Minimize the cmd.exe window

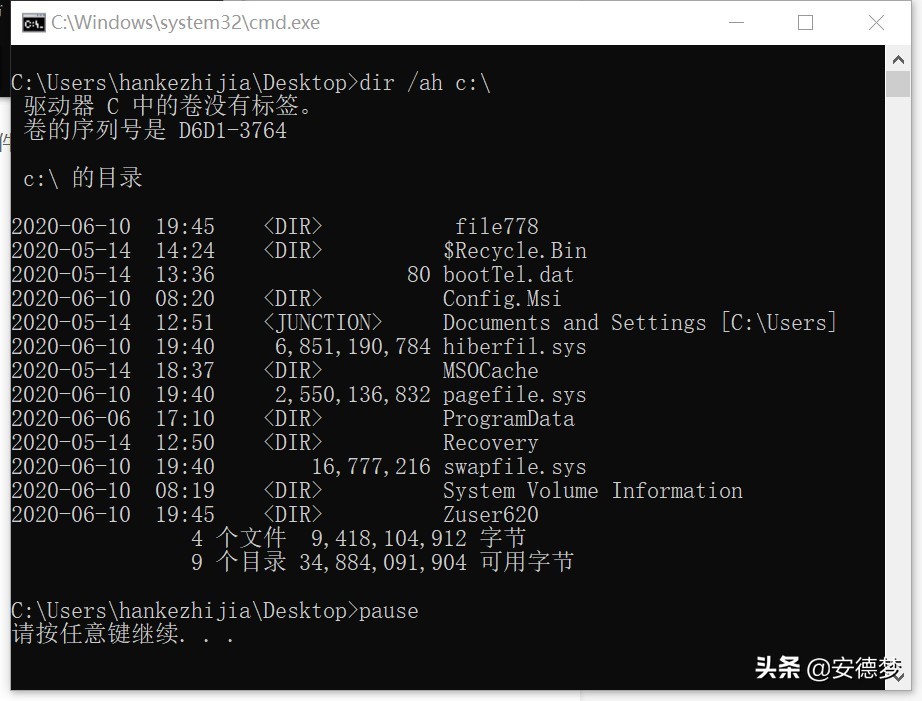735,22
